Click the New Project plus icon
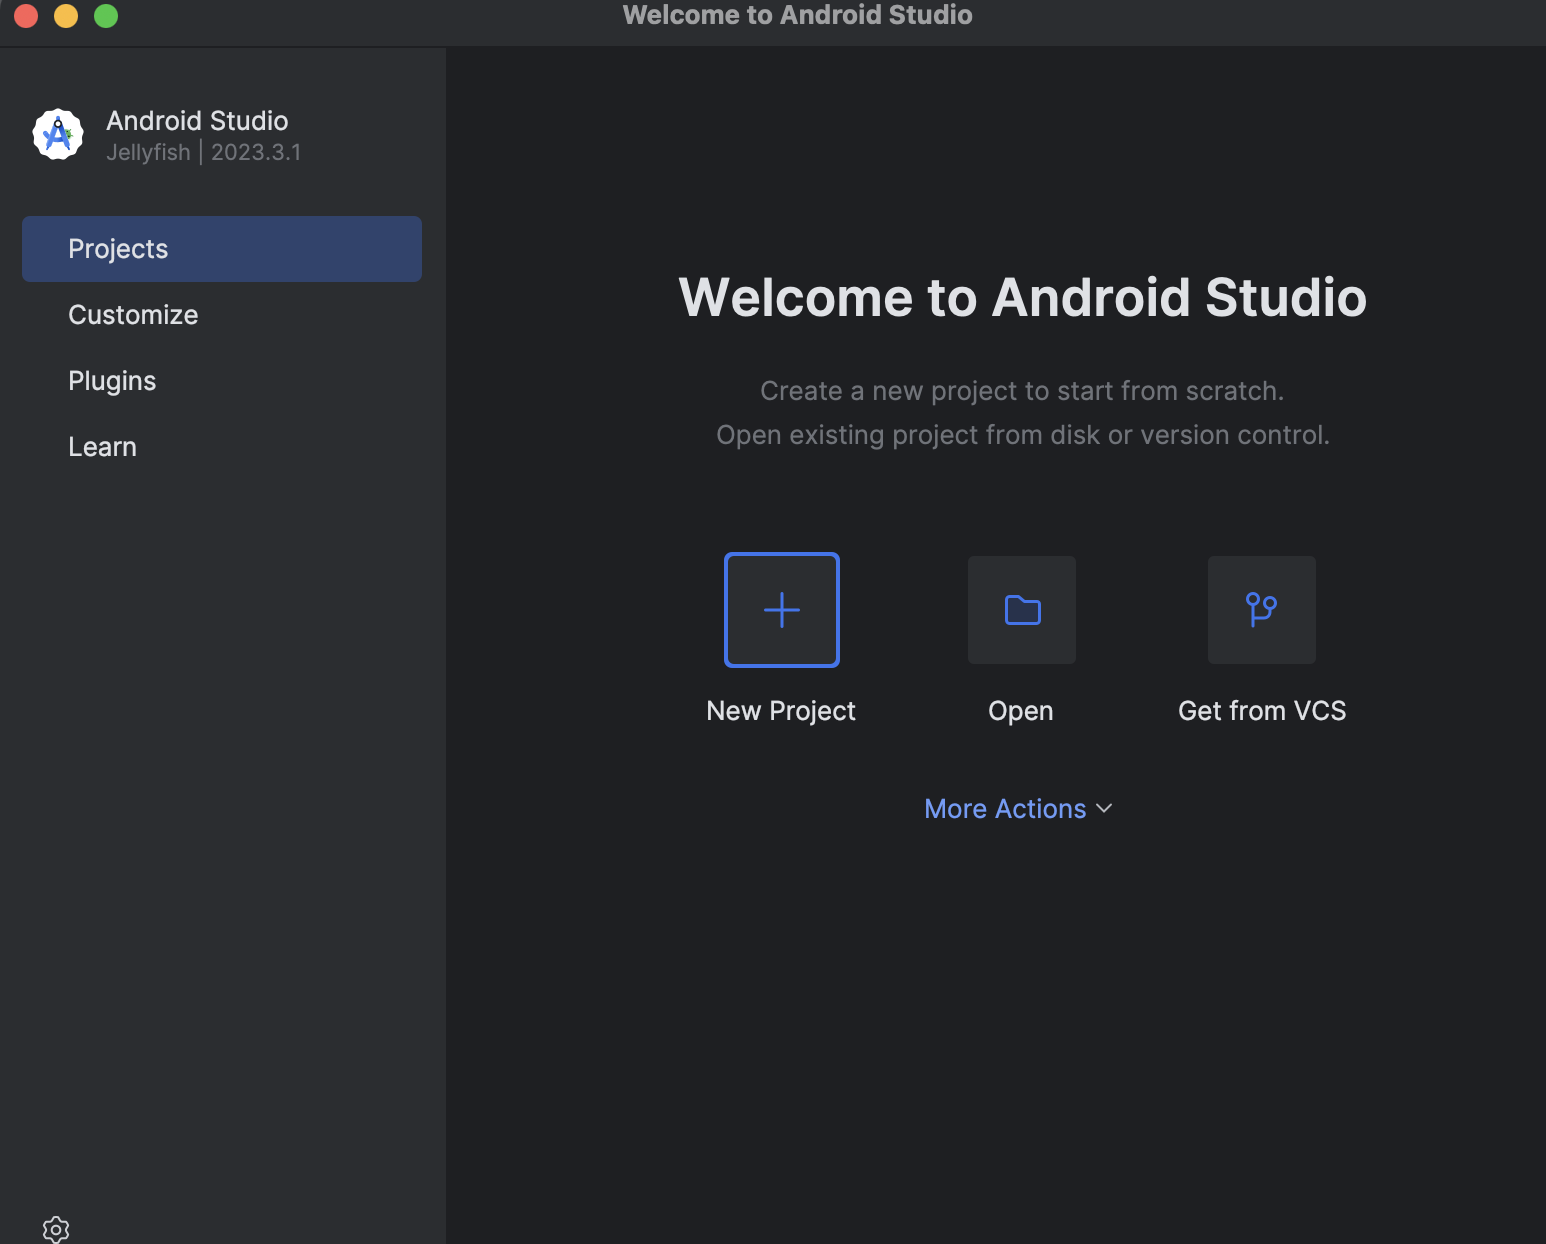Screen dimensions: 1546x1244 point(782,610)
